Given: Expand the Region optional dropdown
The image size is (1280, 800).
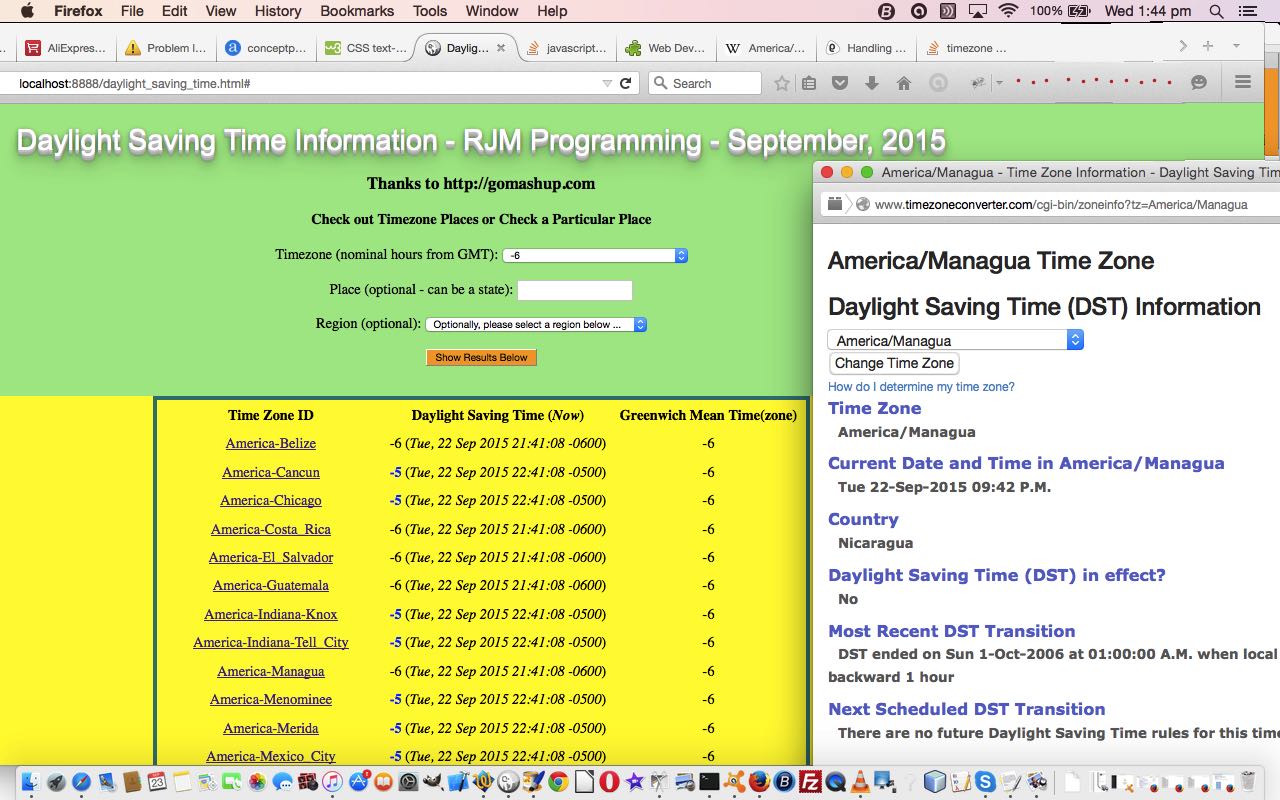Looking at the screenshot, I should tap(535, 324).
